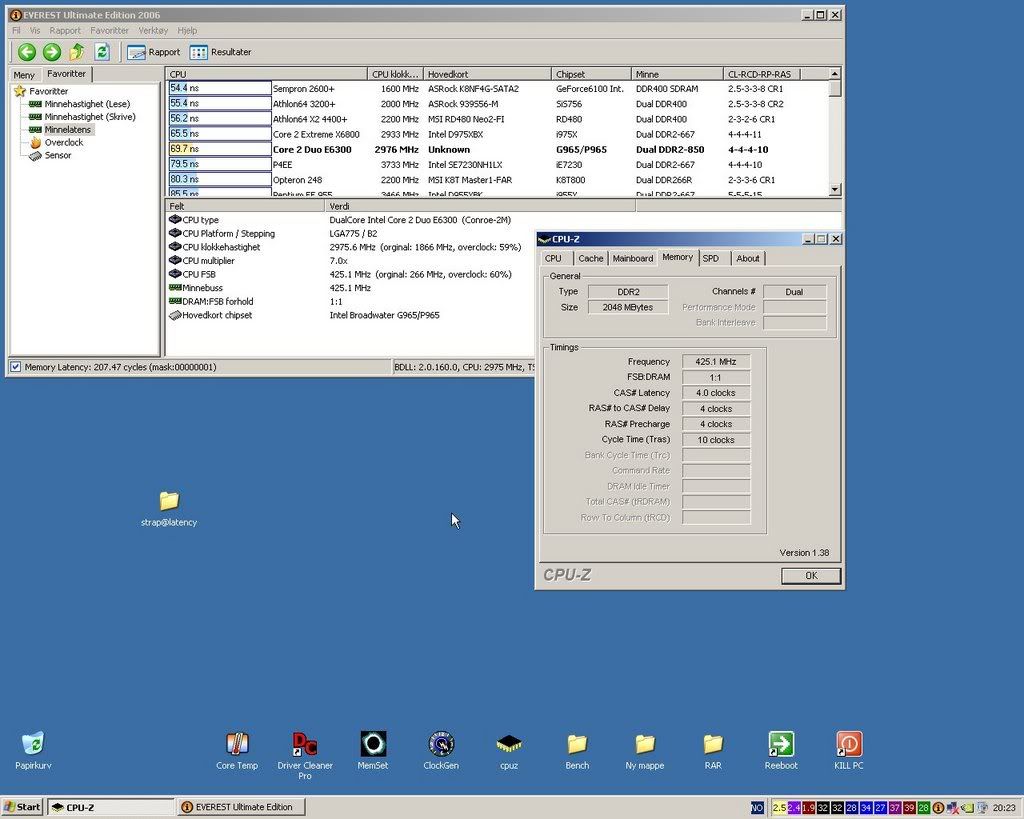Click the Driver Cleaner Pro desktop icon
Screen dimensions: 1024x819
(305, 756)
